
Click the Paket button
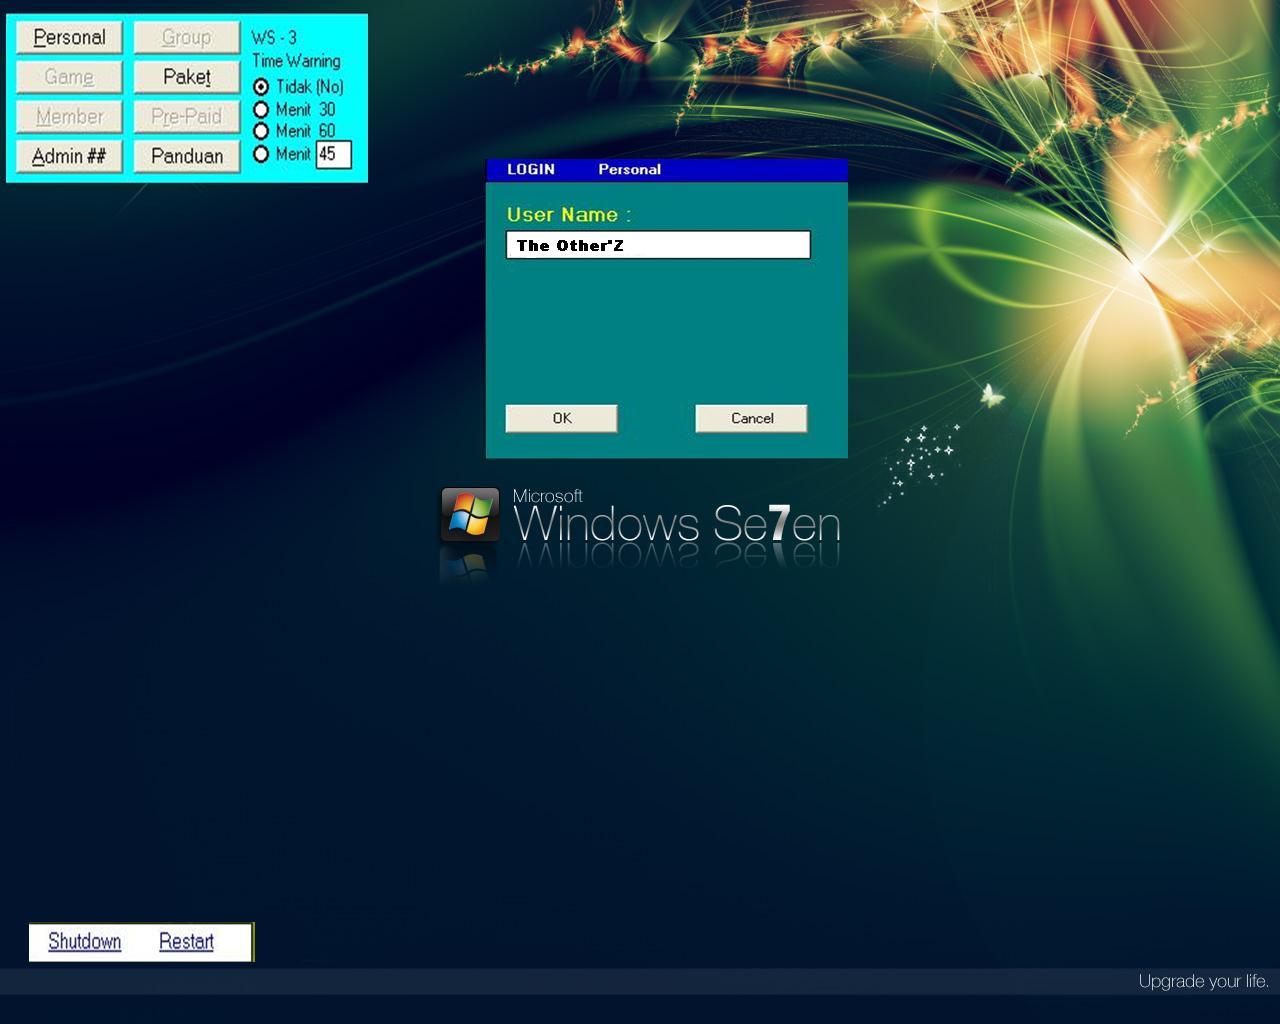pos(185,77)
